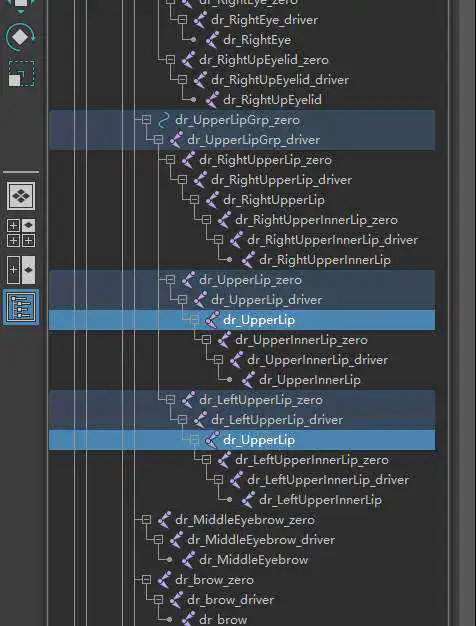Click the joint icon next to dr_RightEye

[212, 40]
